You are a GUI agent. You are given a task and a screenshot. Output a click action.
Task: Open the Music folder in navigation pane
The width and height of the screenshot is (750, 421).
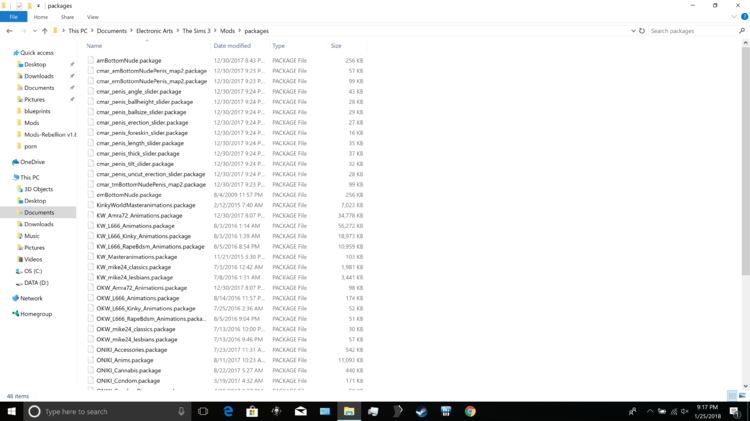[32, 236]
